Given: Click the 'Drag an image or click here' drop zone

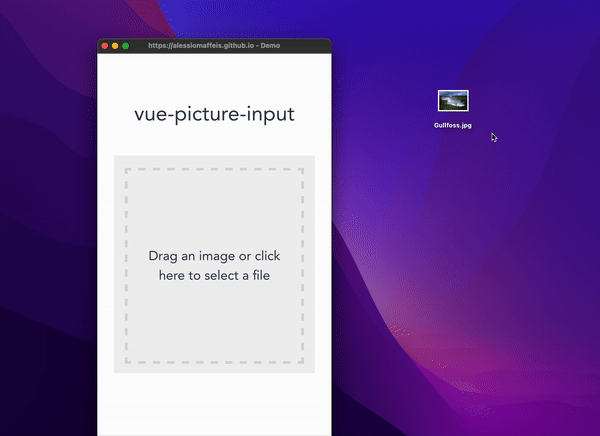Looking at the screenshot, I should [214, 264].
